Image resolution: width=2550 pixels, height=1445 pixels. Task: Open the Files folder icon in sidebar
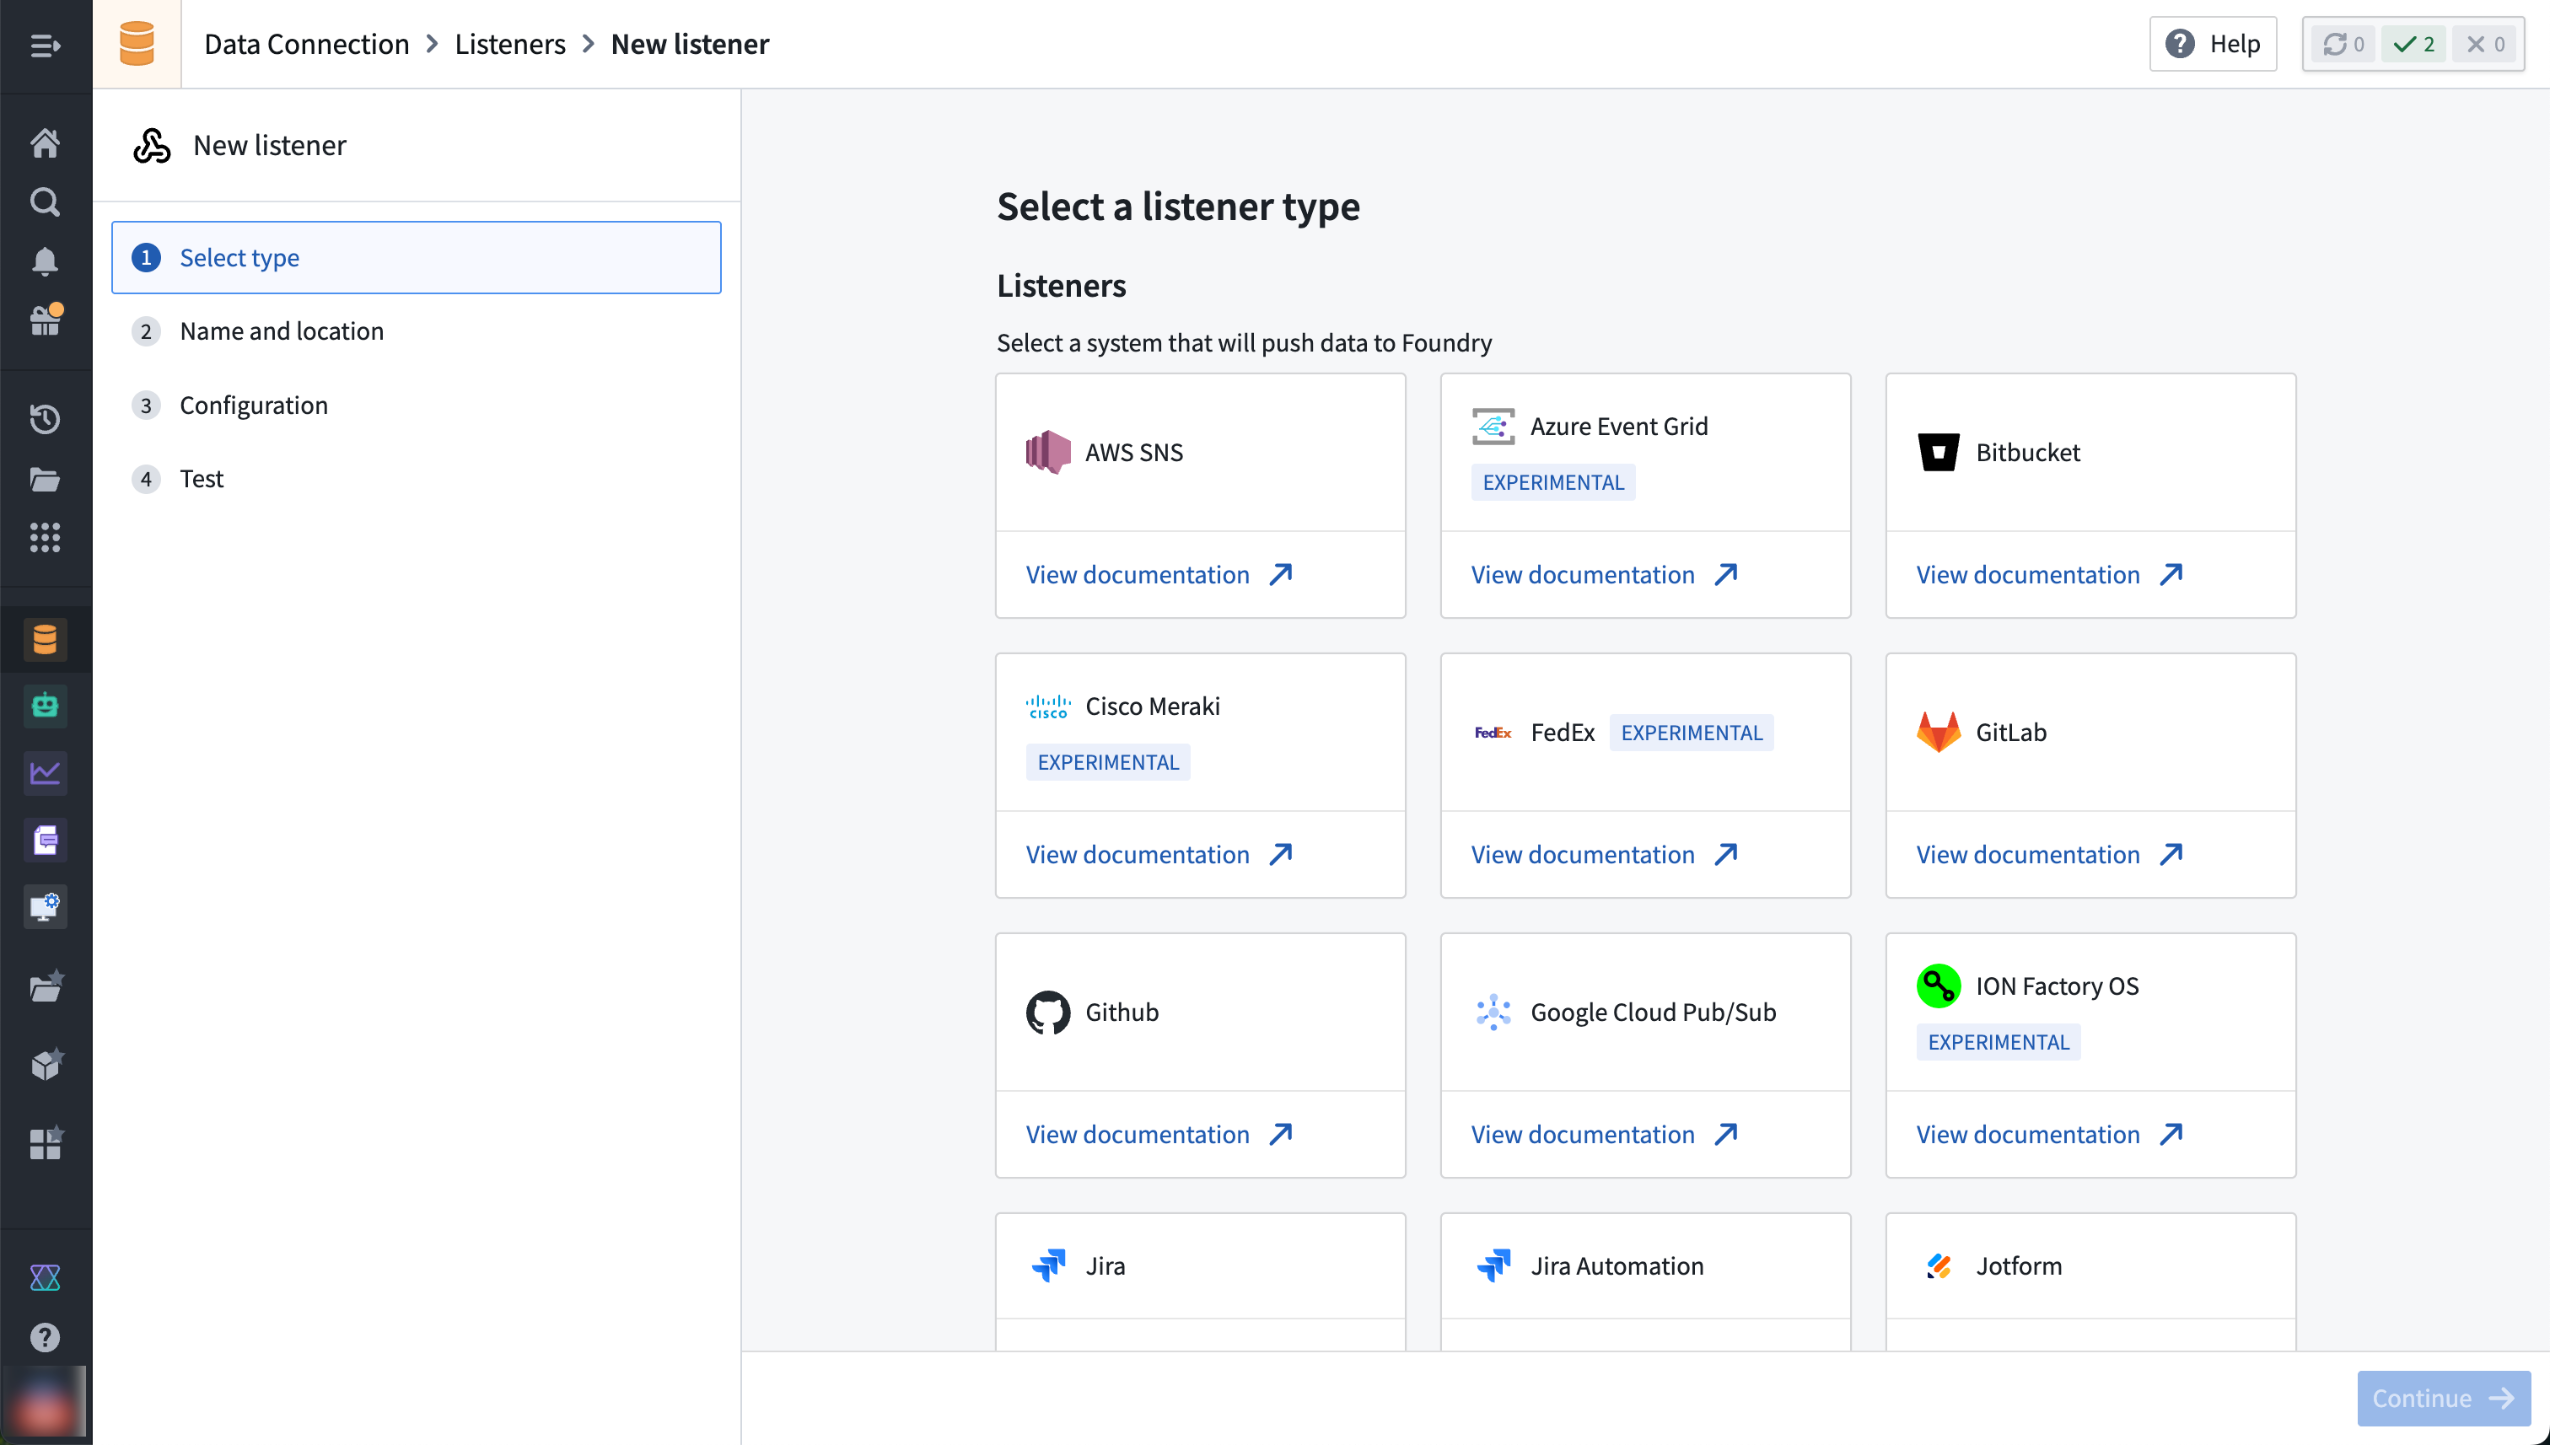click(x=45, y=480)
